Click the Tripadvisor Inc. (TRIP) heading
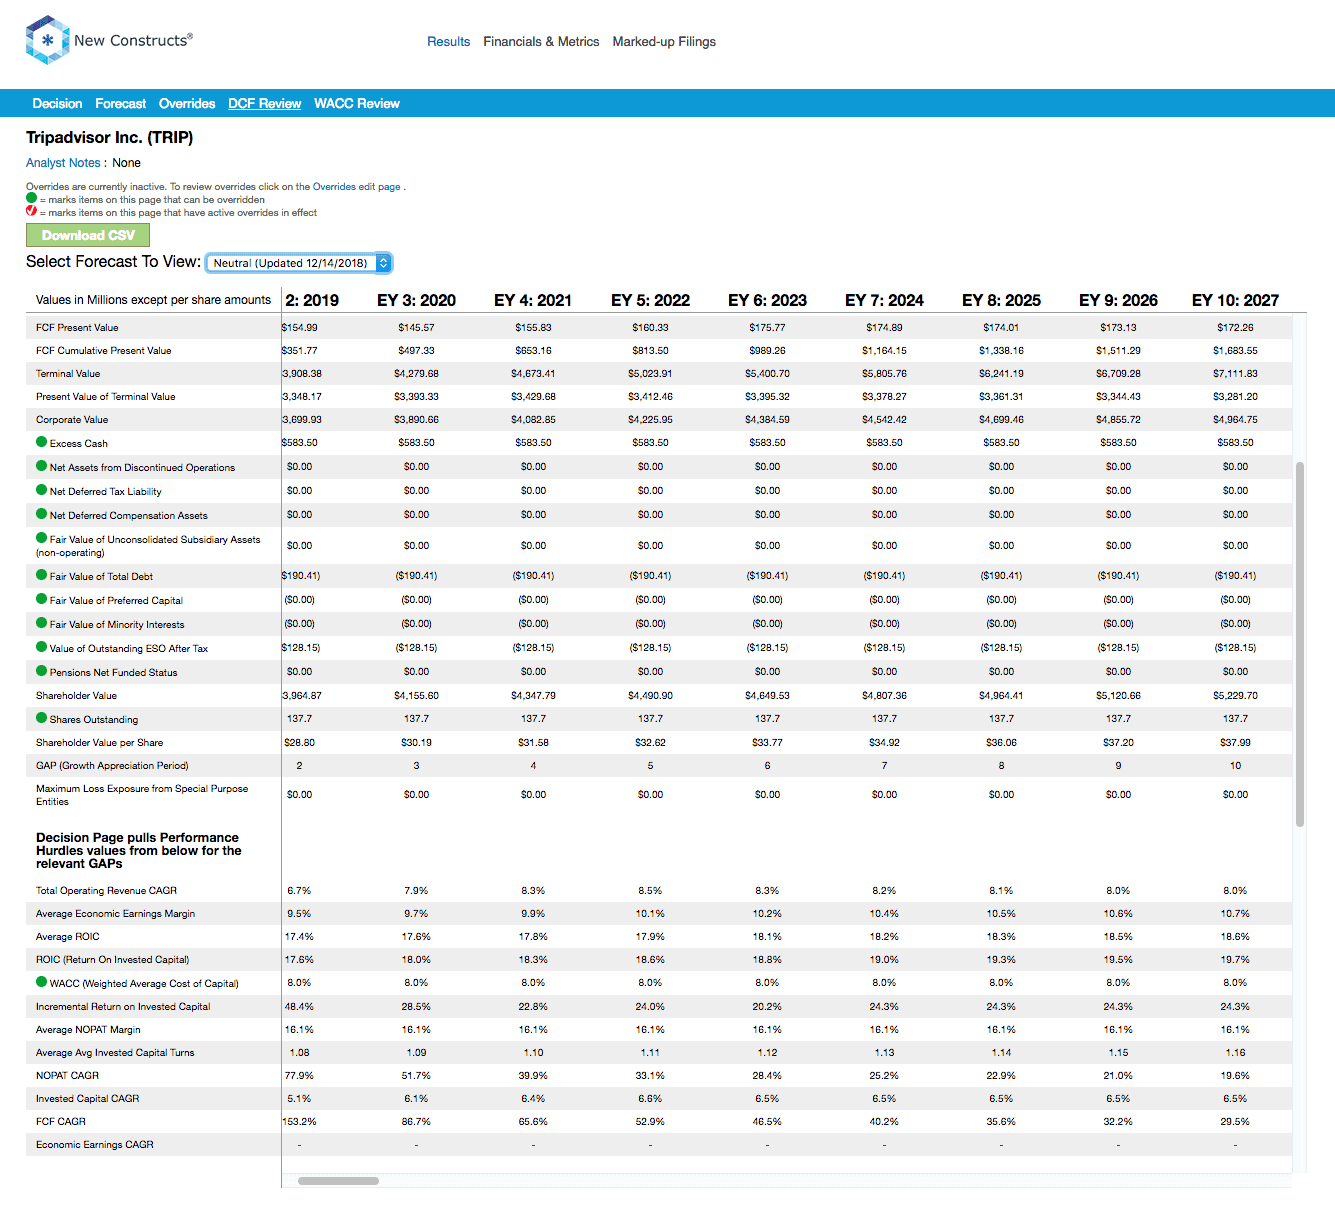The width and height of the screenshot is (1335, 1206). pos(109,137)
